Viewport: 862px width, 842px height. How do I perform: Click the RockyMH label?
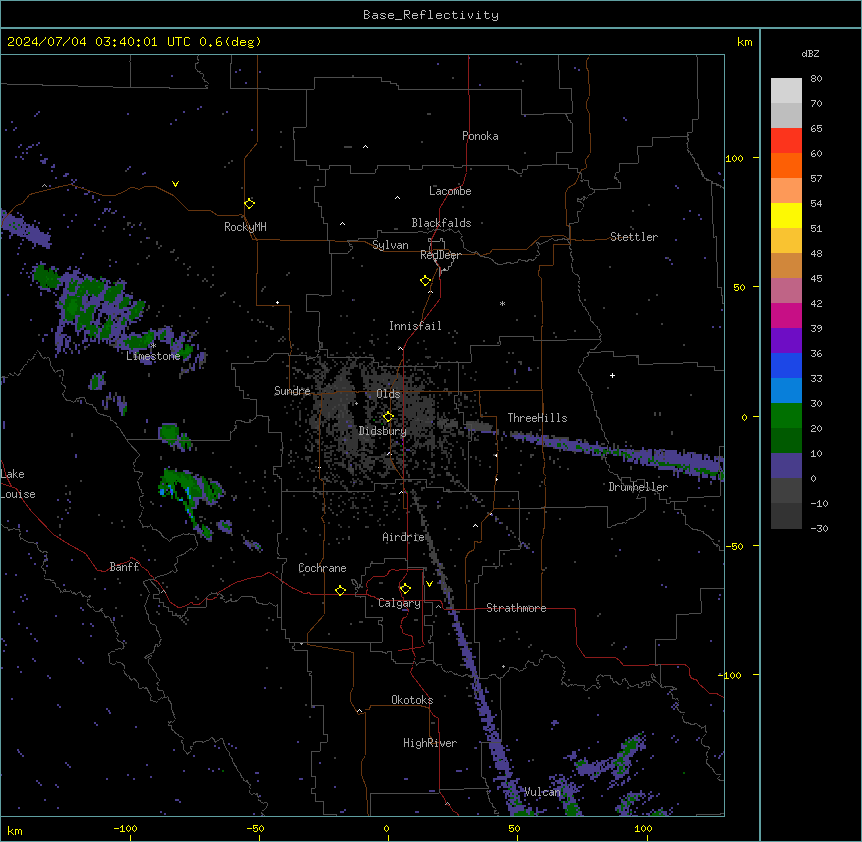coord(245,227)
